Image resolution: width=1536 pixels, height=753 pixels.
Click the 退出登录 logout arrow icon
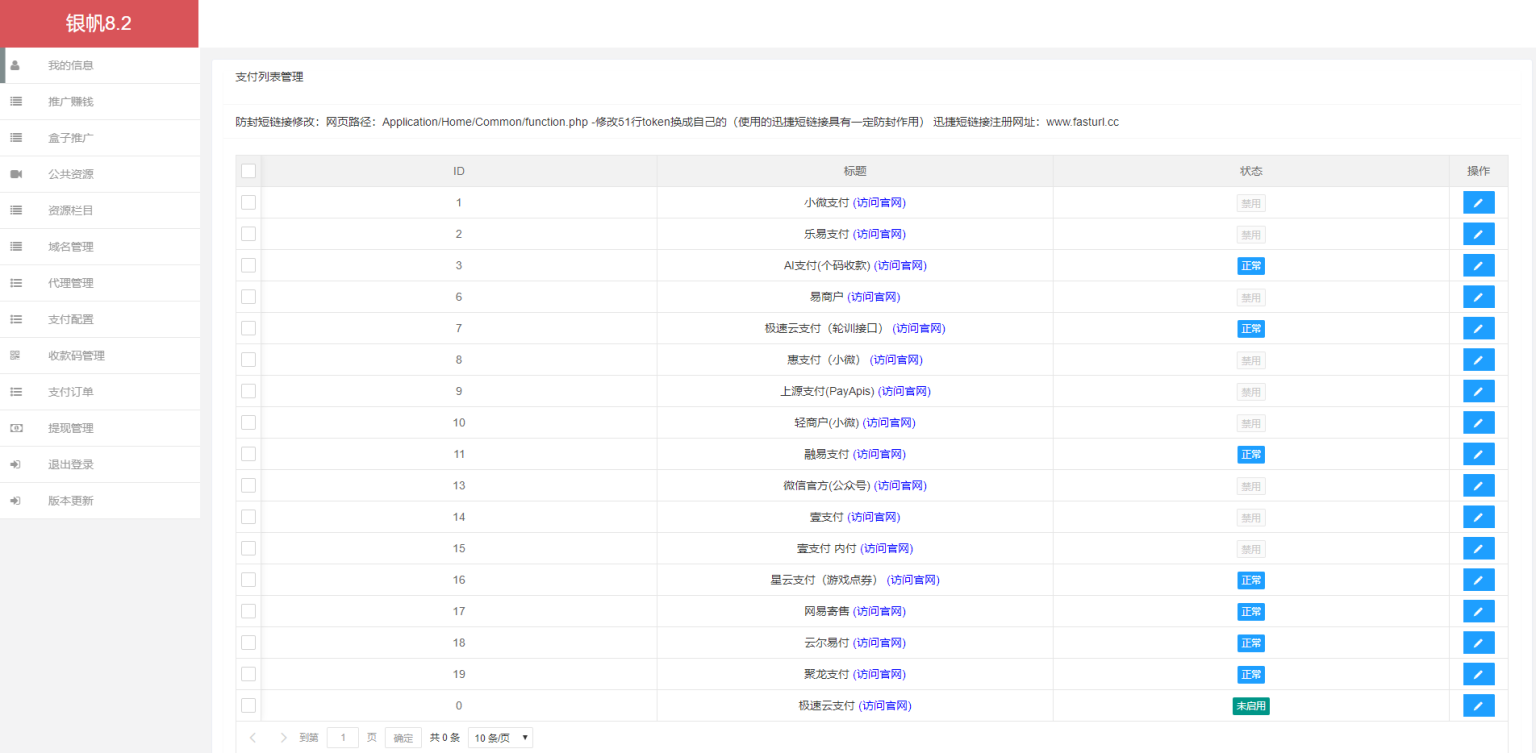click(15, 463)
